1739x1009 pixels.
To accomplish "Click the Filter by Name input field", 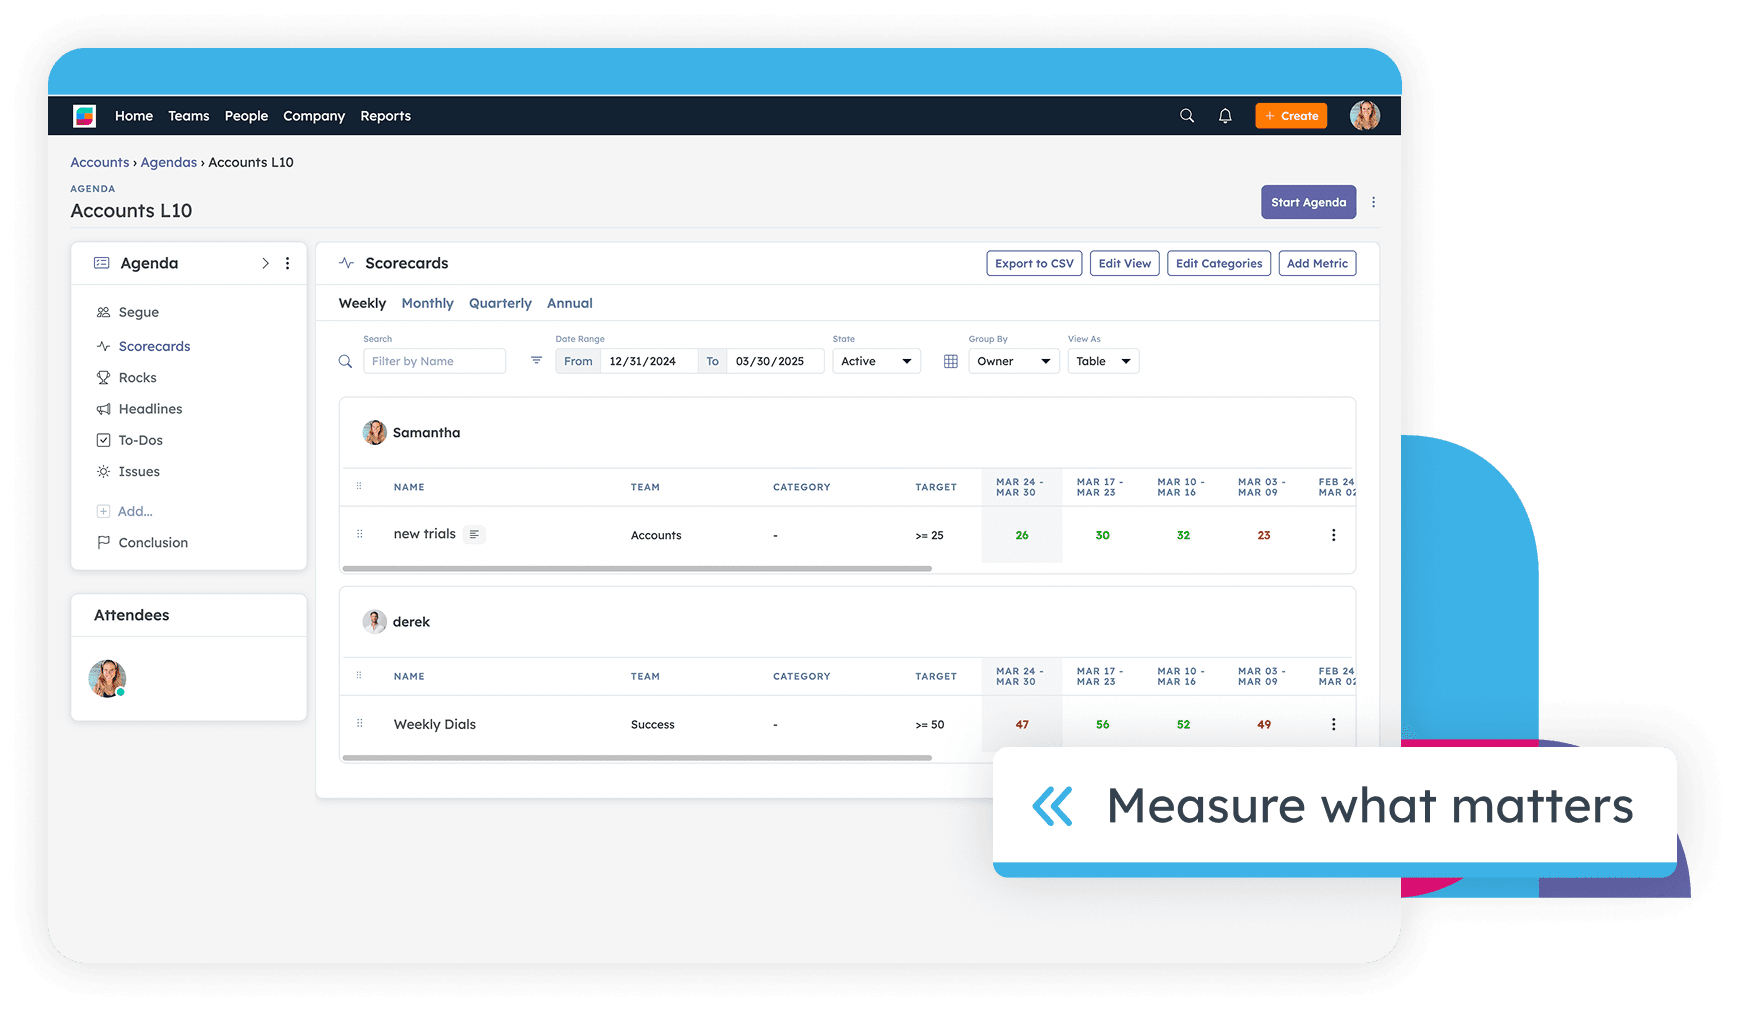I will coord(434,361).
